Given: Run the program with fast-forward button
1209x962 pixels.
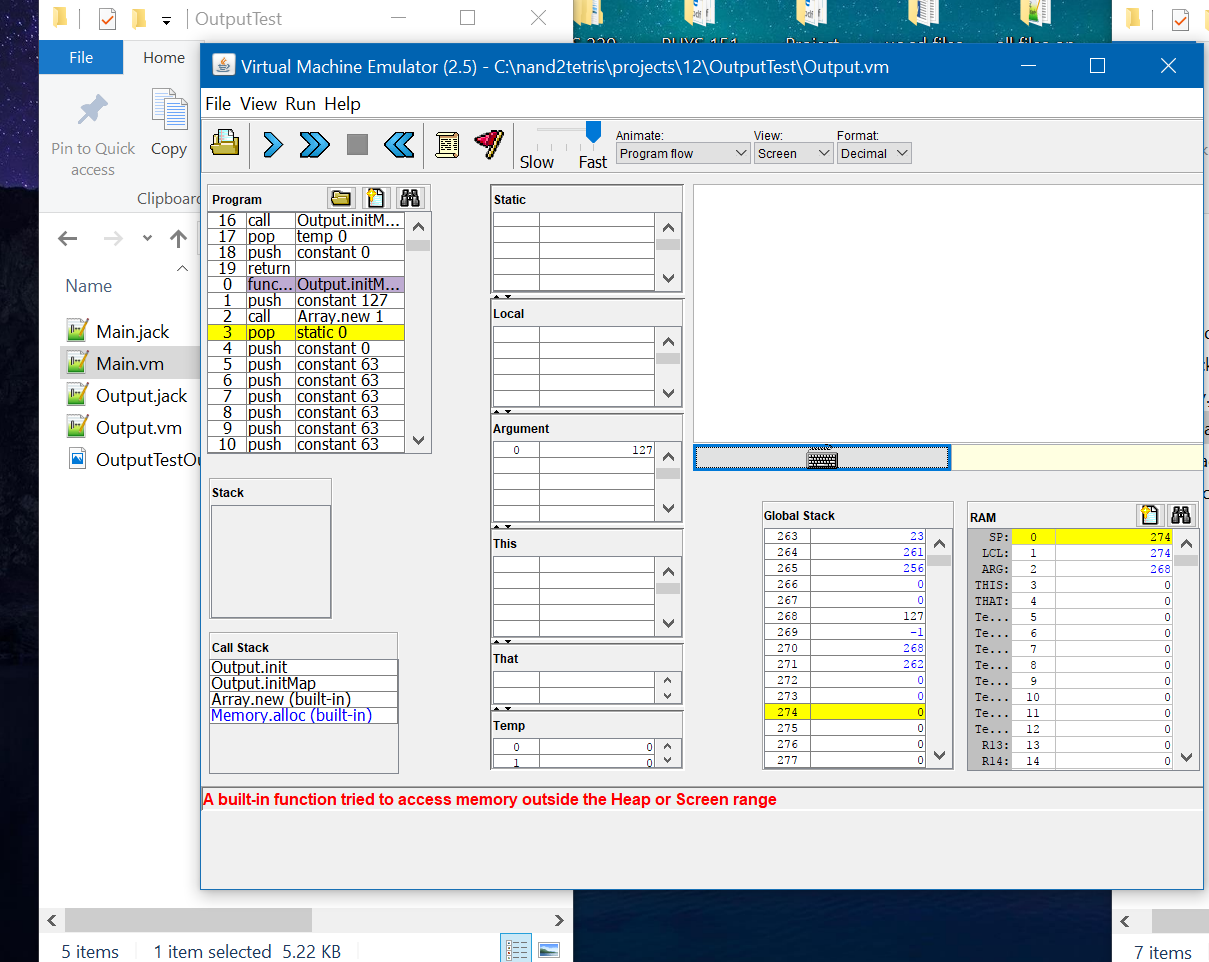Looking at the screenshot, I should coord(314,145).
